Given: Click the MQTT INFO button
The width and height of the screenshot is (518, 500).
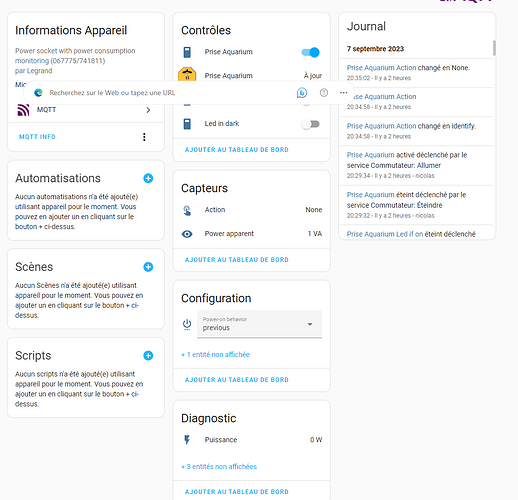Looking at the screenshot, I should 37,137.
